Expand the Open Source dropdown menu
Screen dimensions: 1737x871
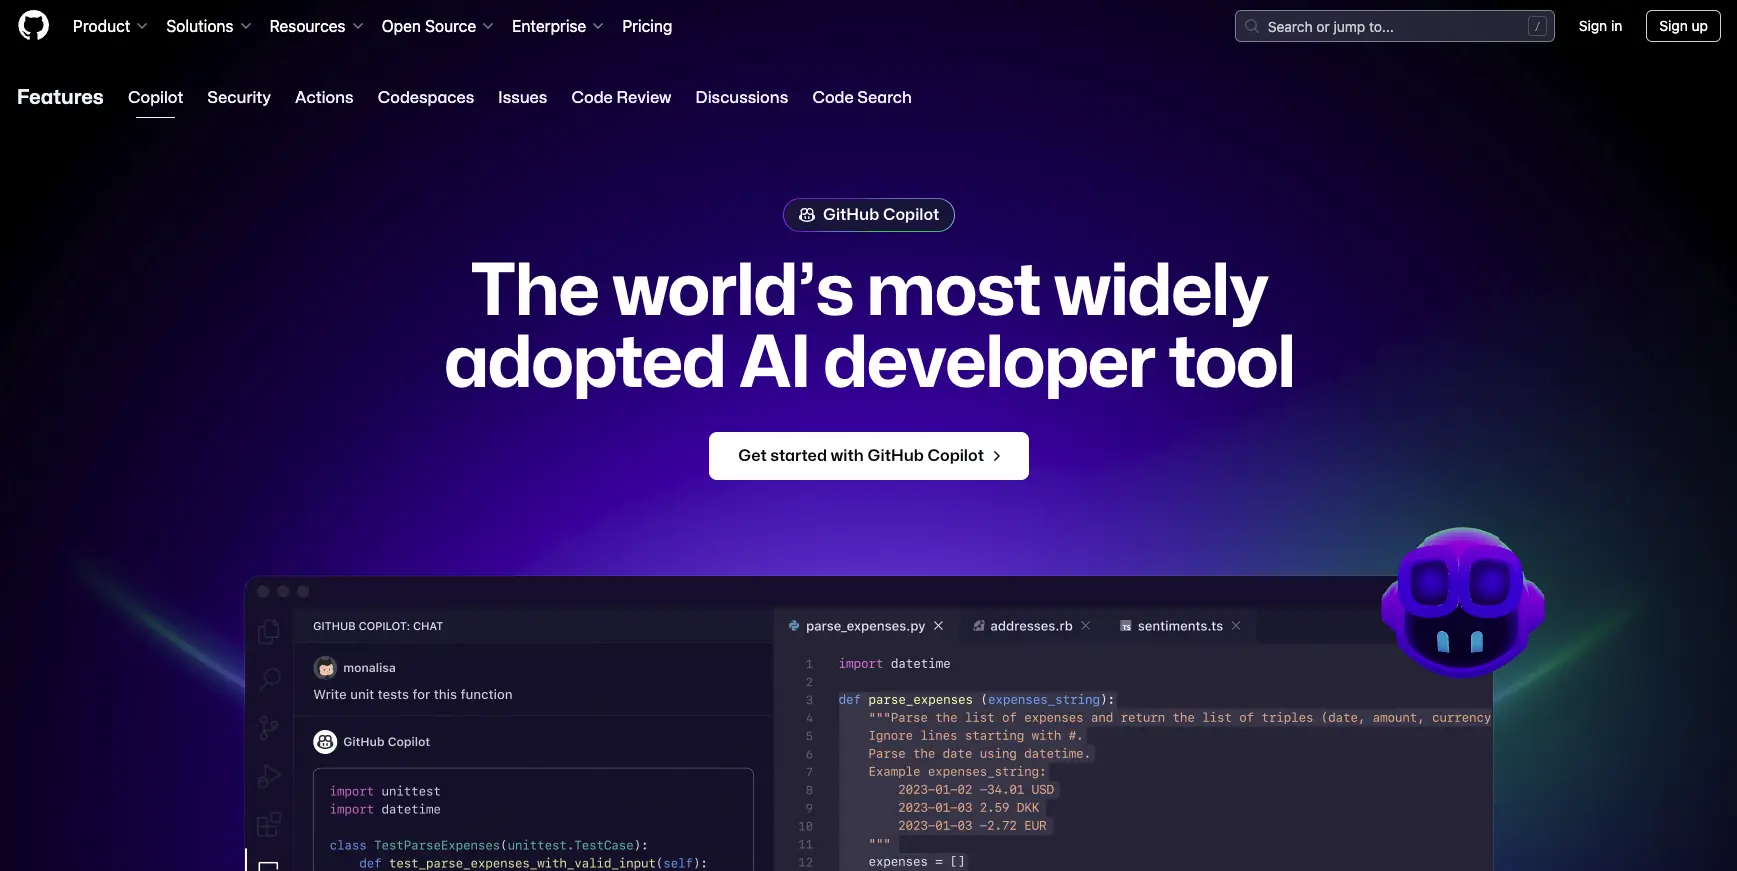[437, 26]
